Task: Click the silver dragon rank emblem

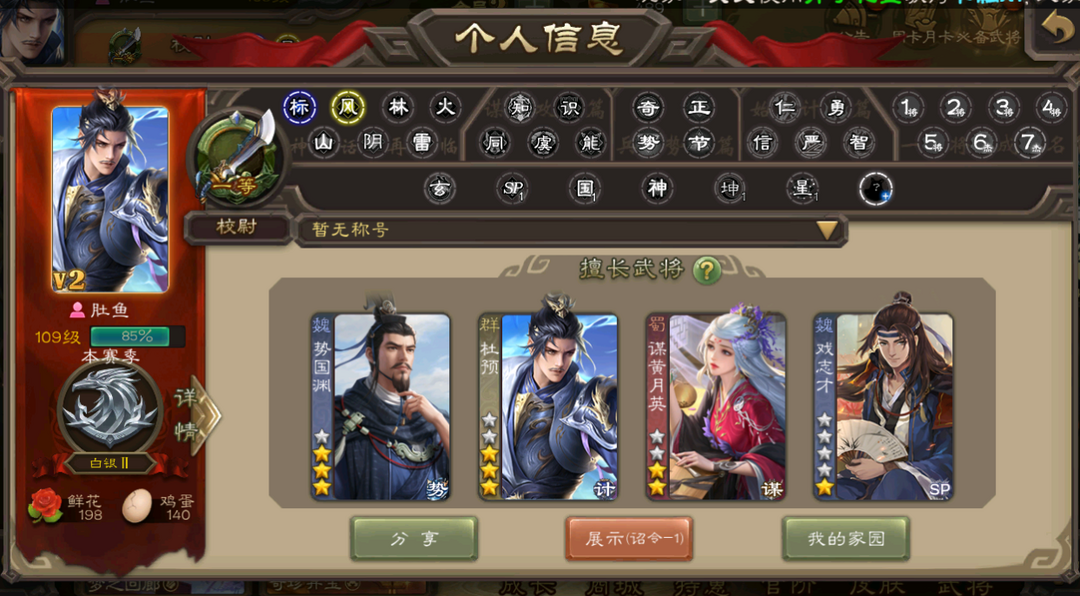Action: click(110, 409)
